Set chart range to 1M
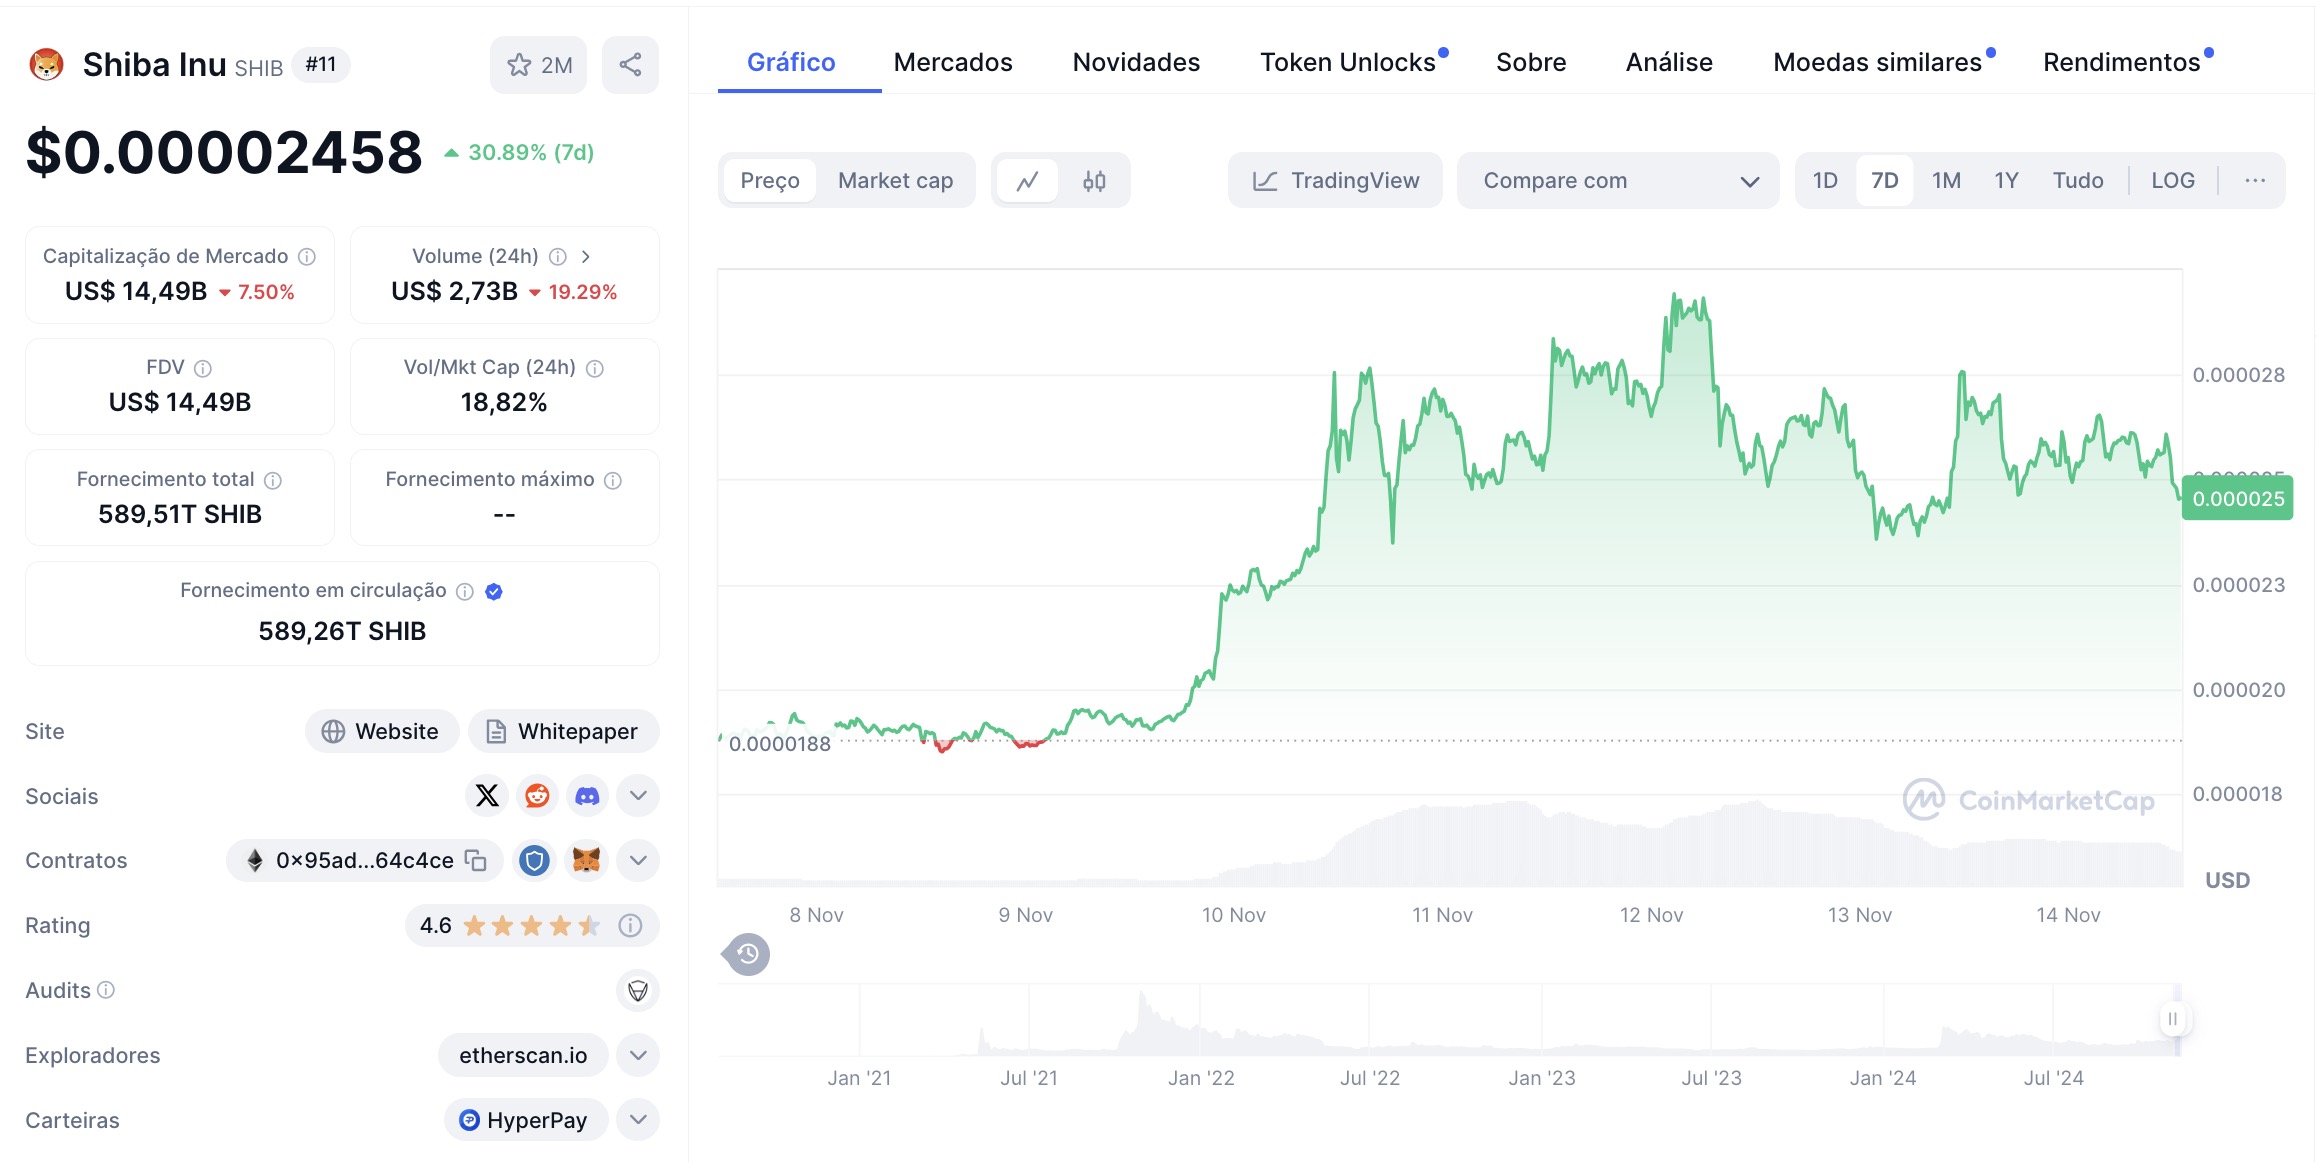The height and width of the screenshot is (1162, 2316). [x=1946, y=181]
